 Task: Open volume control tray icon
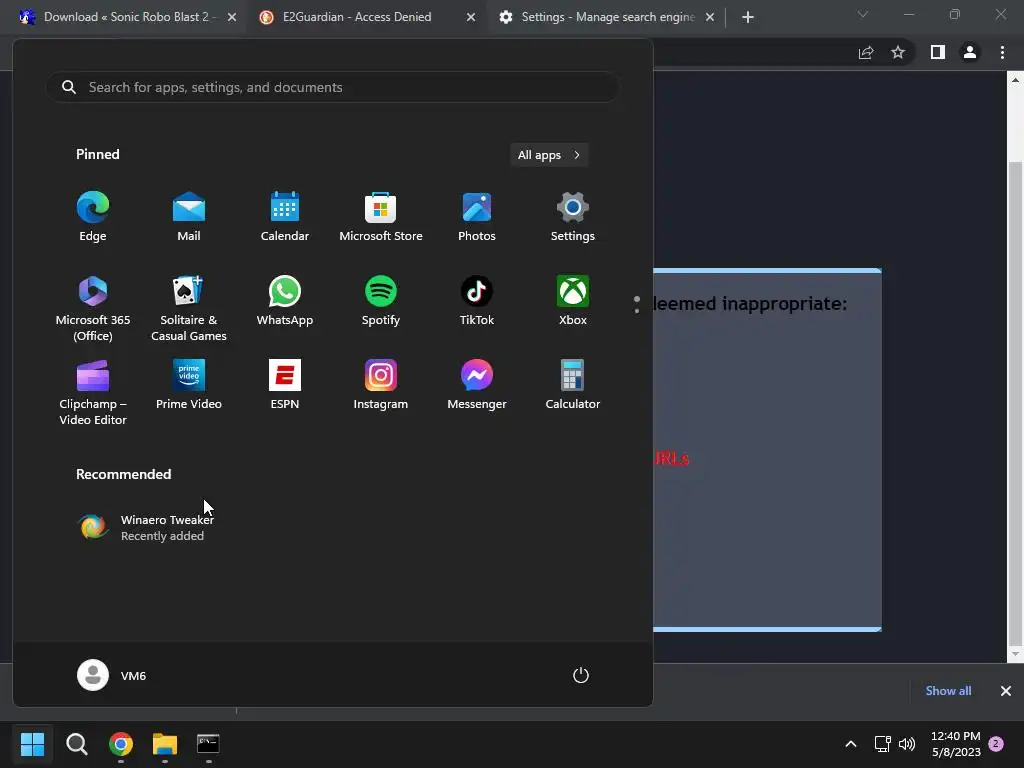tap(907, 744)
